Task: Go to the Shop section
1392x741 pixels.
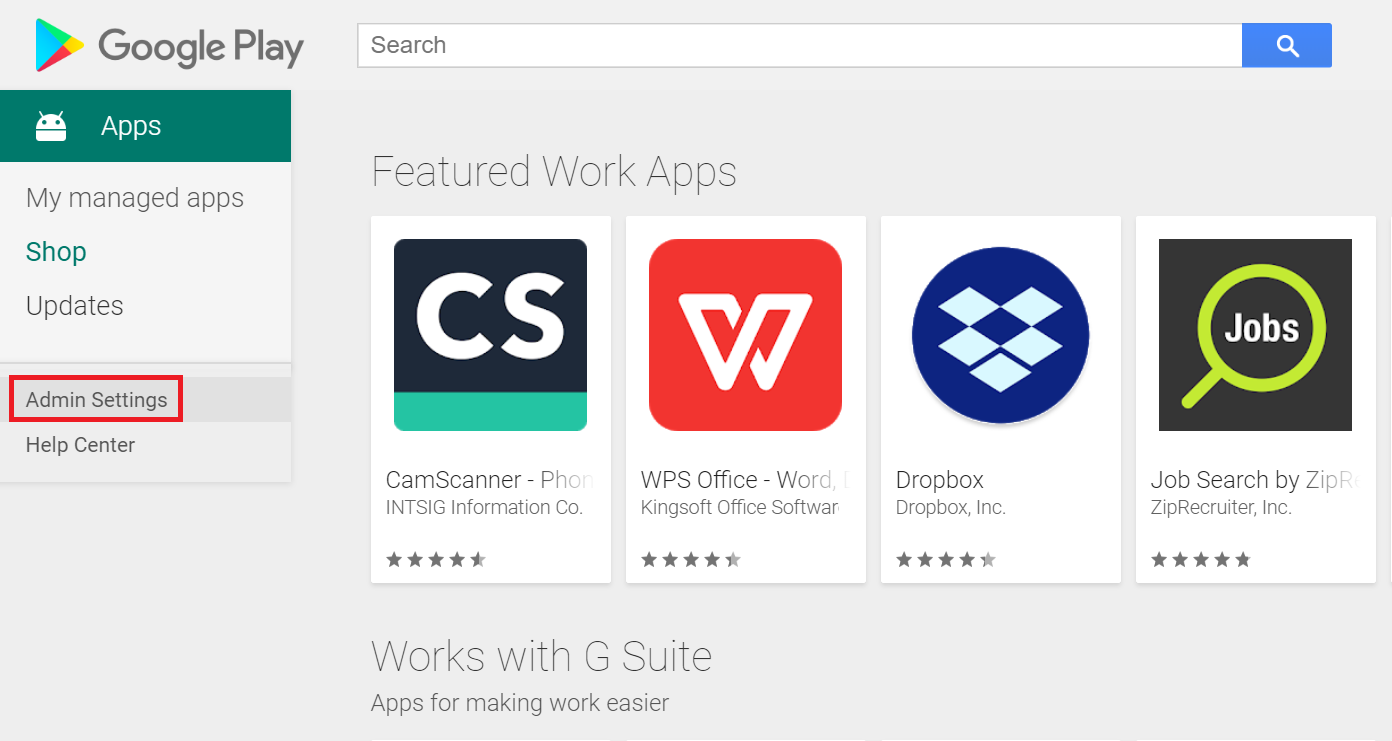Action: click(x=56, y=252)
